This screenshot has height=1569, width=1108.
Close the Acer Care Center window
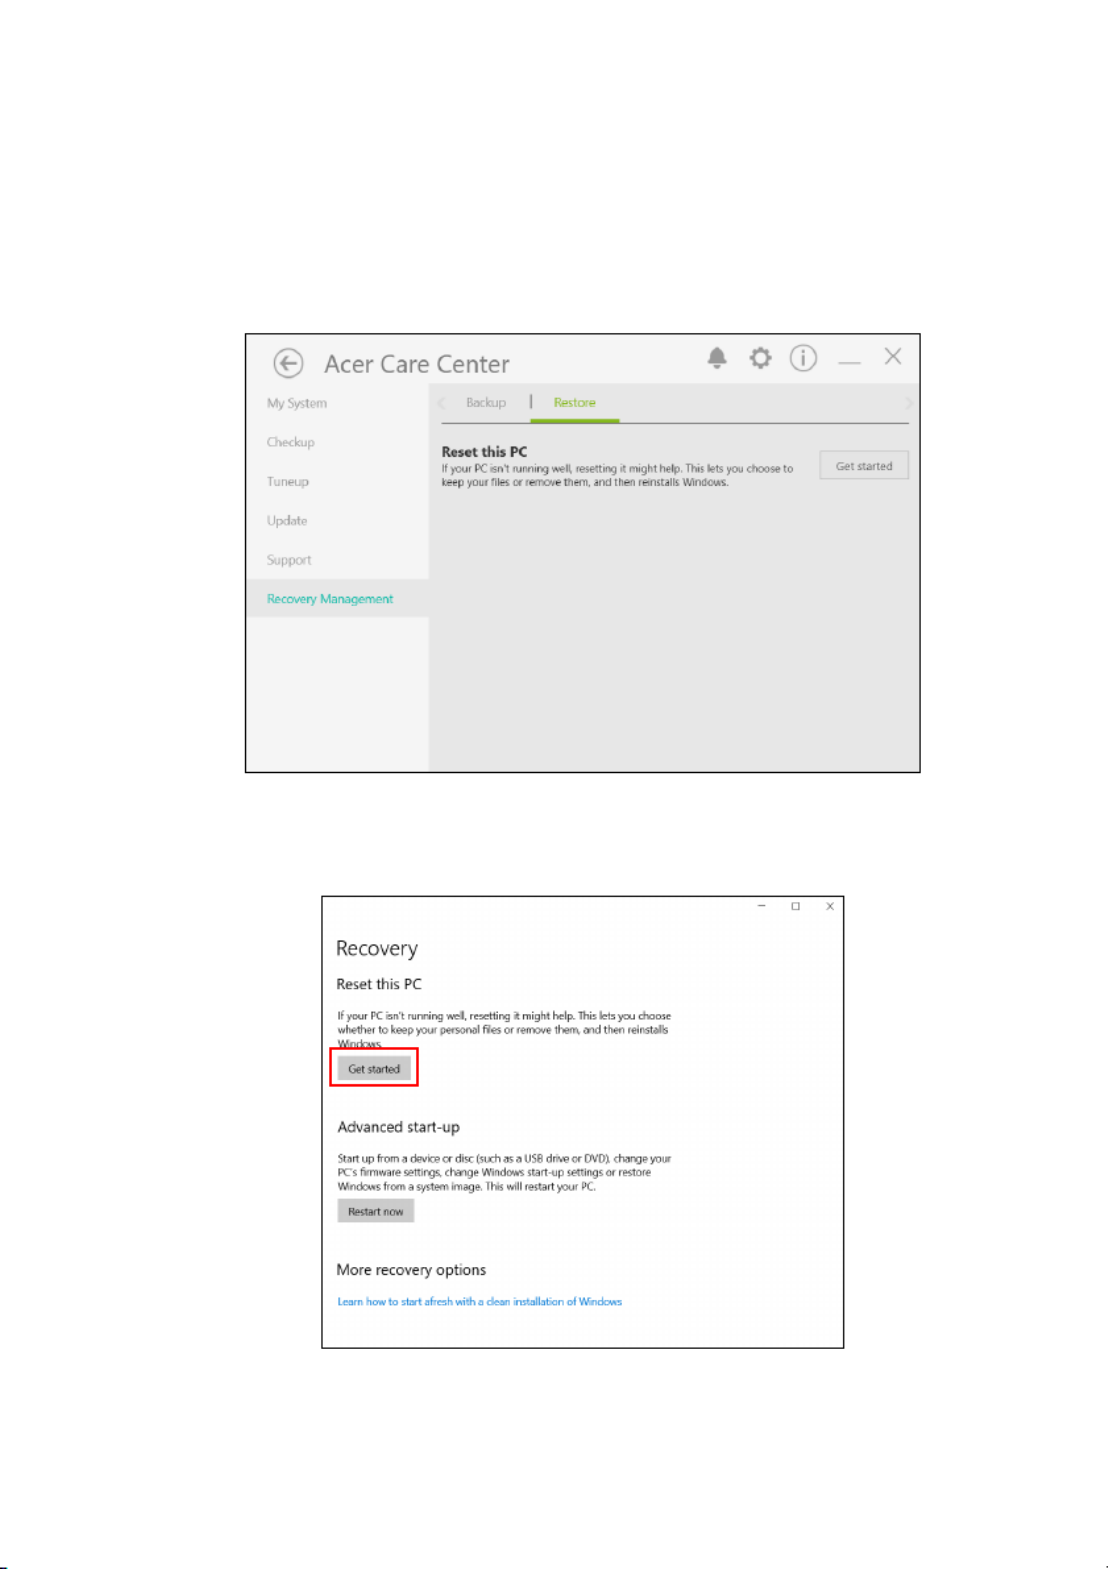pyautogui.click(x=893, y=356)
